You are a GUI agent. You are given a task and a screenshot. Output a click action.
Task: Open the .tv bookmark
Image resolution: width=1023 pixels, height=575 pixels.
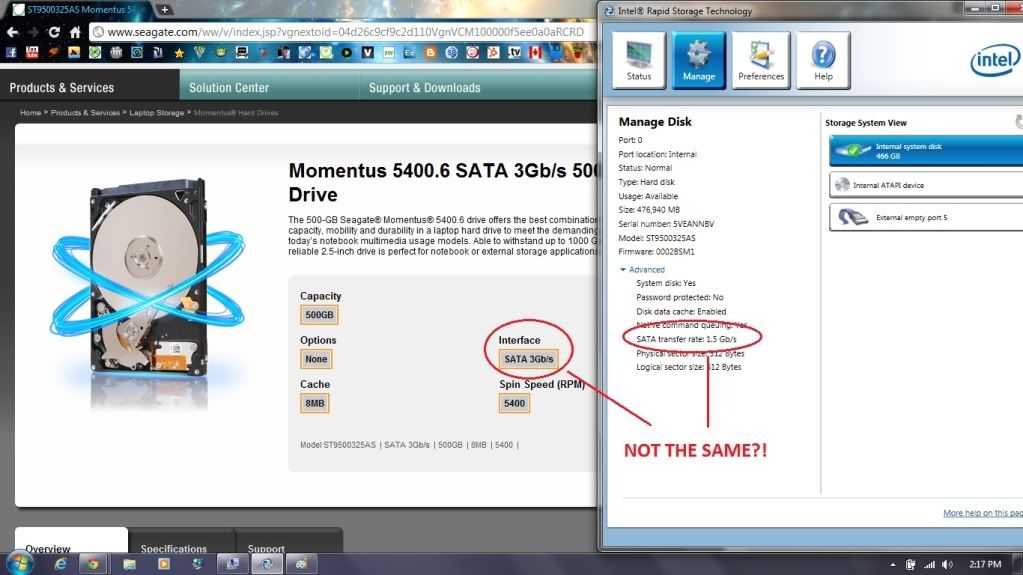[515, 53]
